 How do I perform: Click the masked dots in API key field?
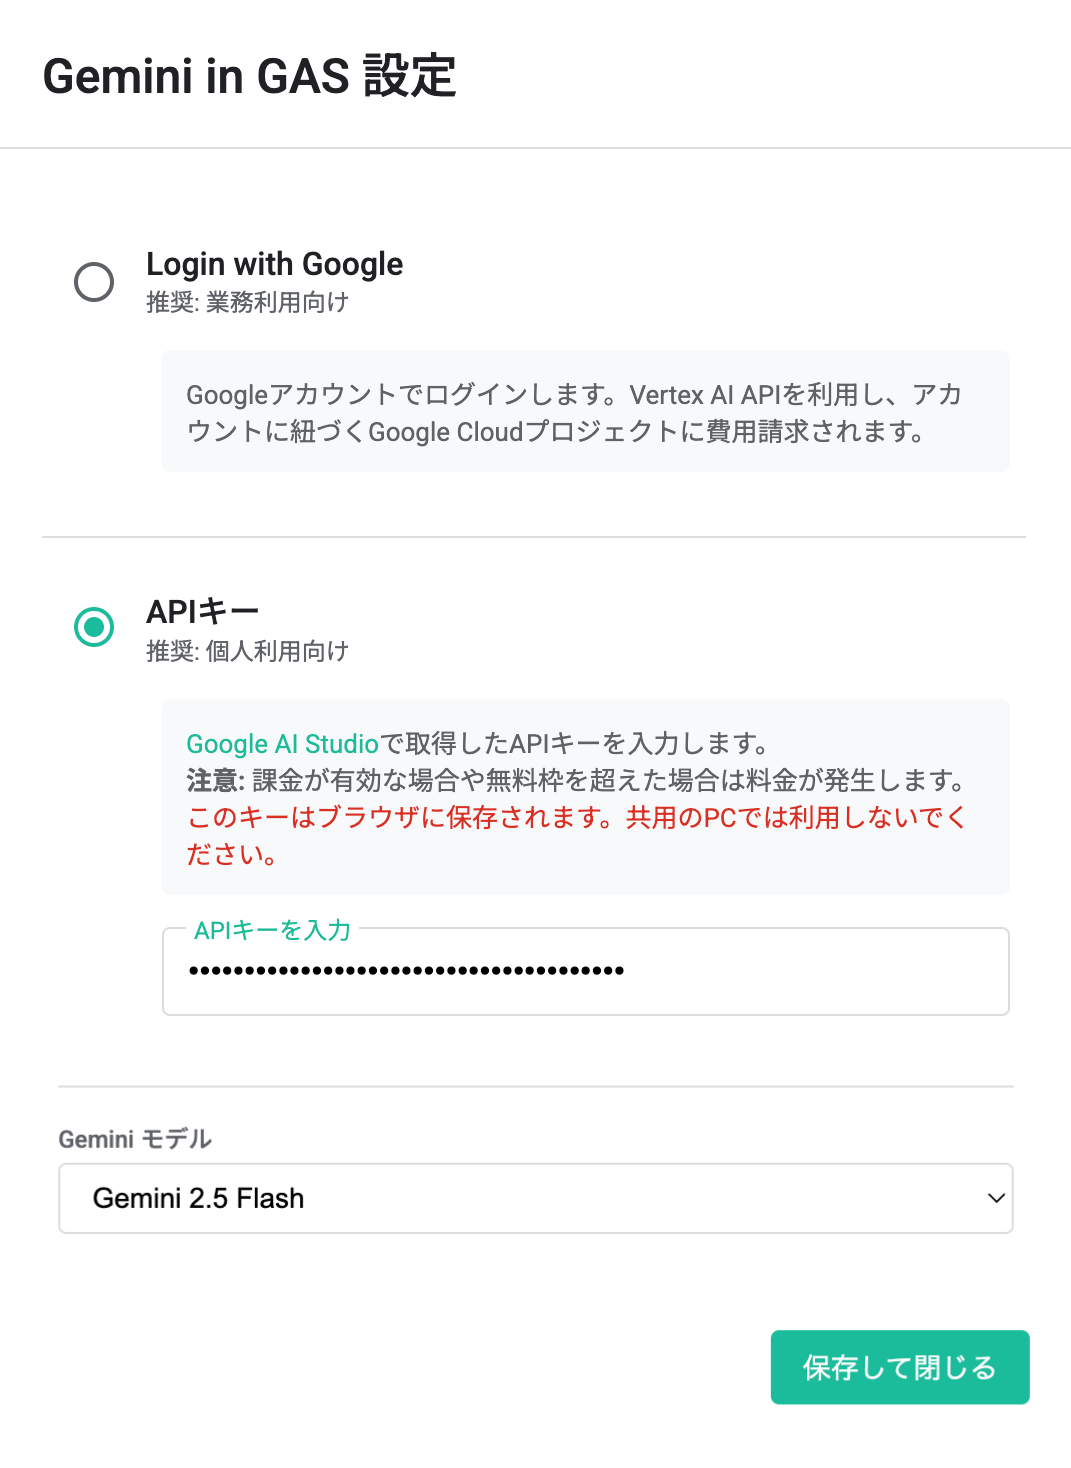pos(406,970)
